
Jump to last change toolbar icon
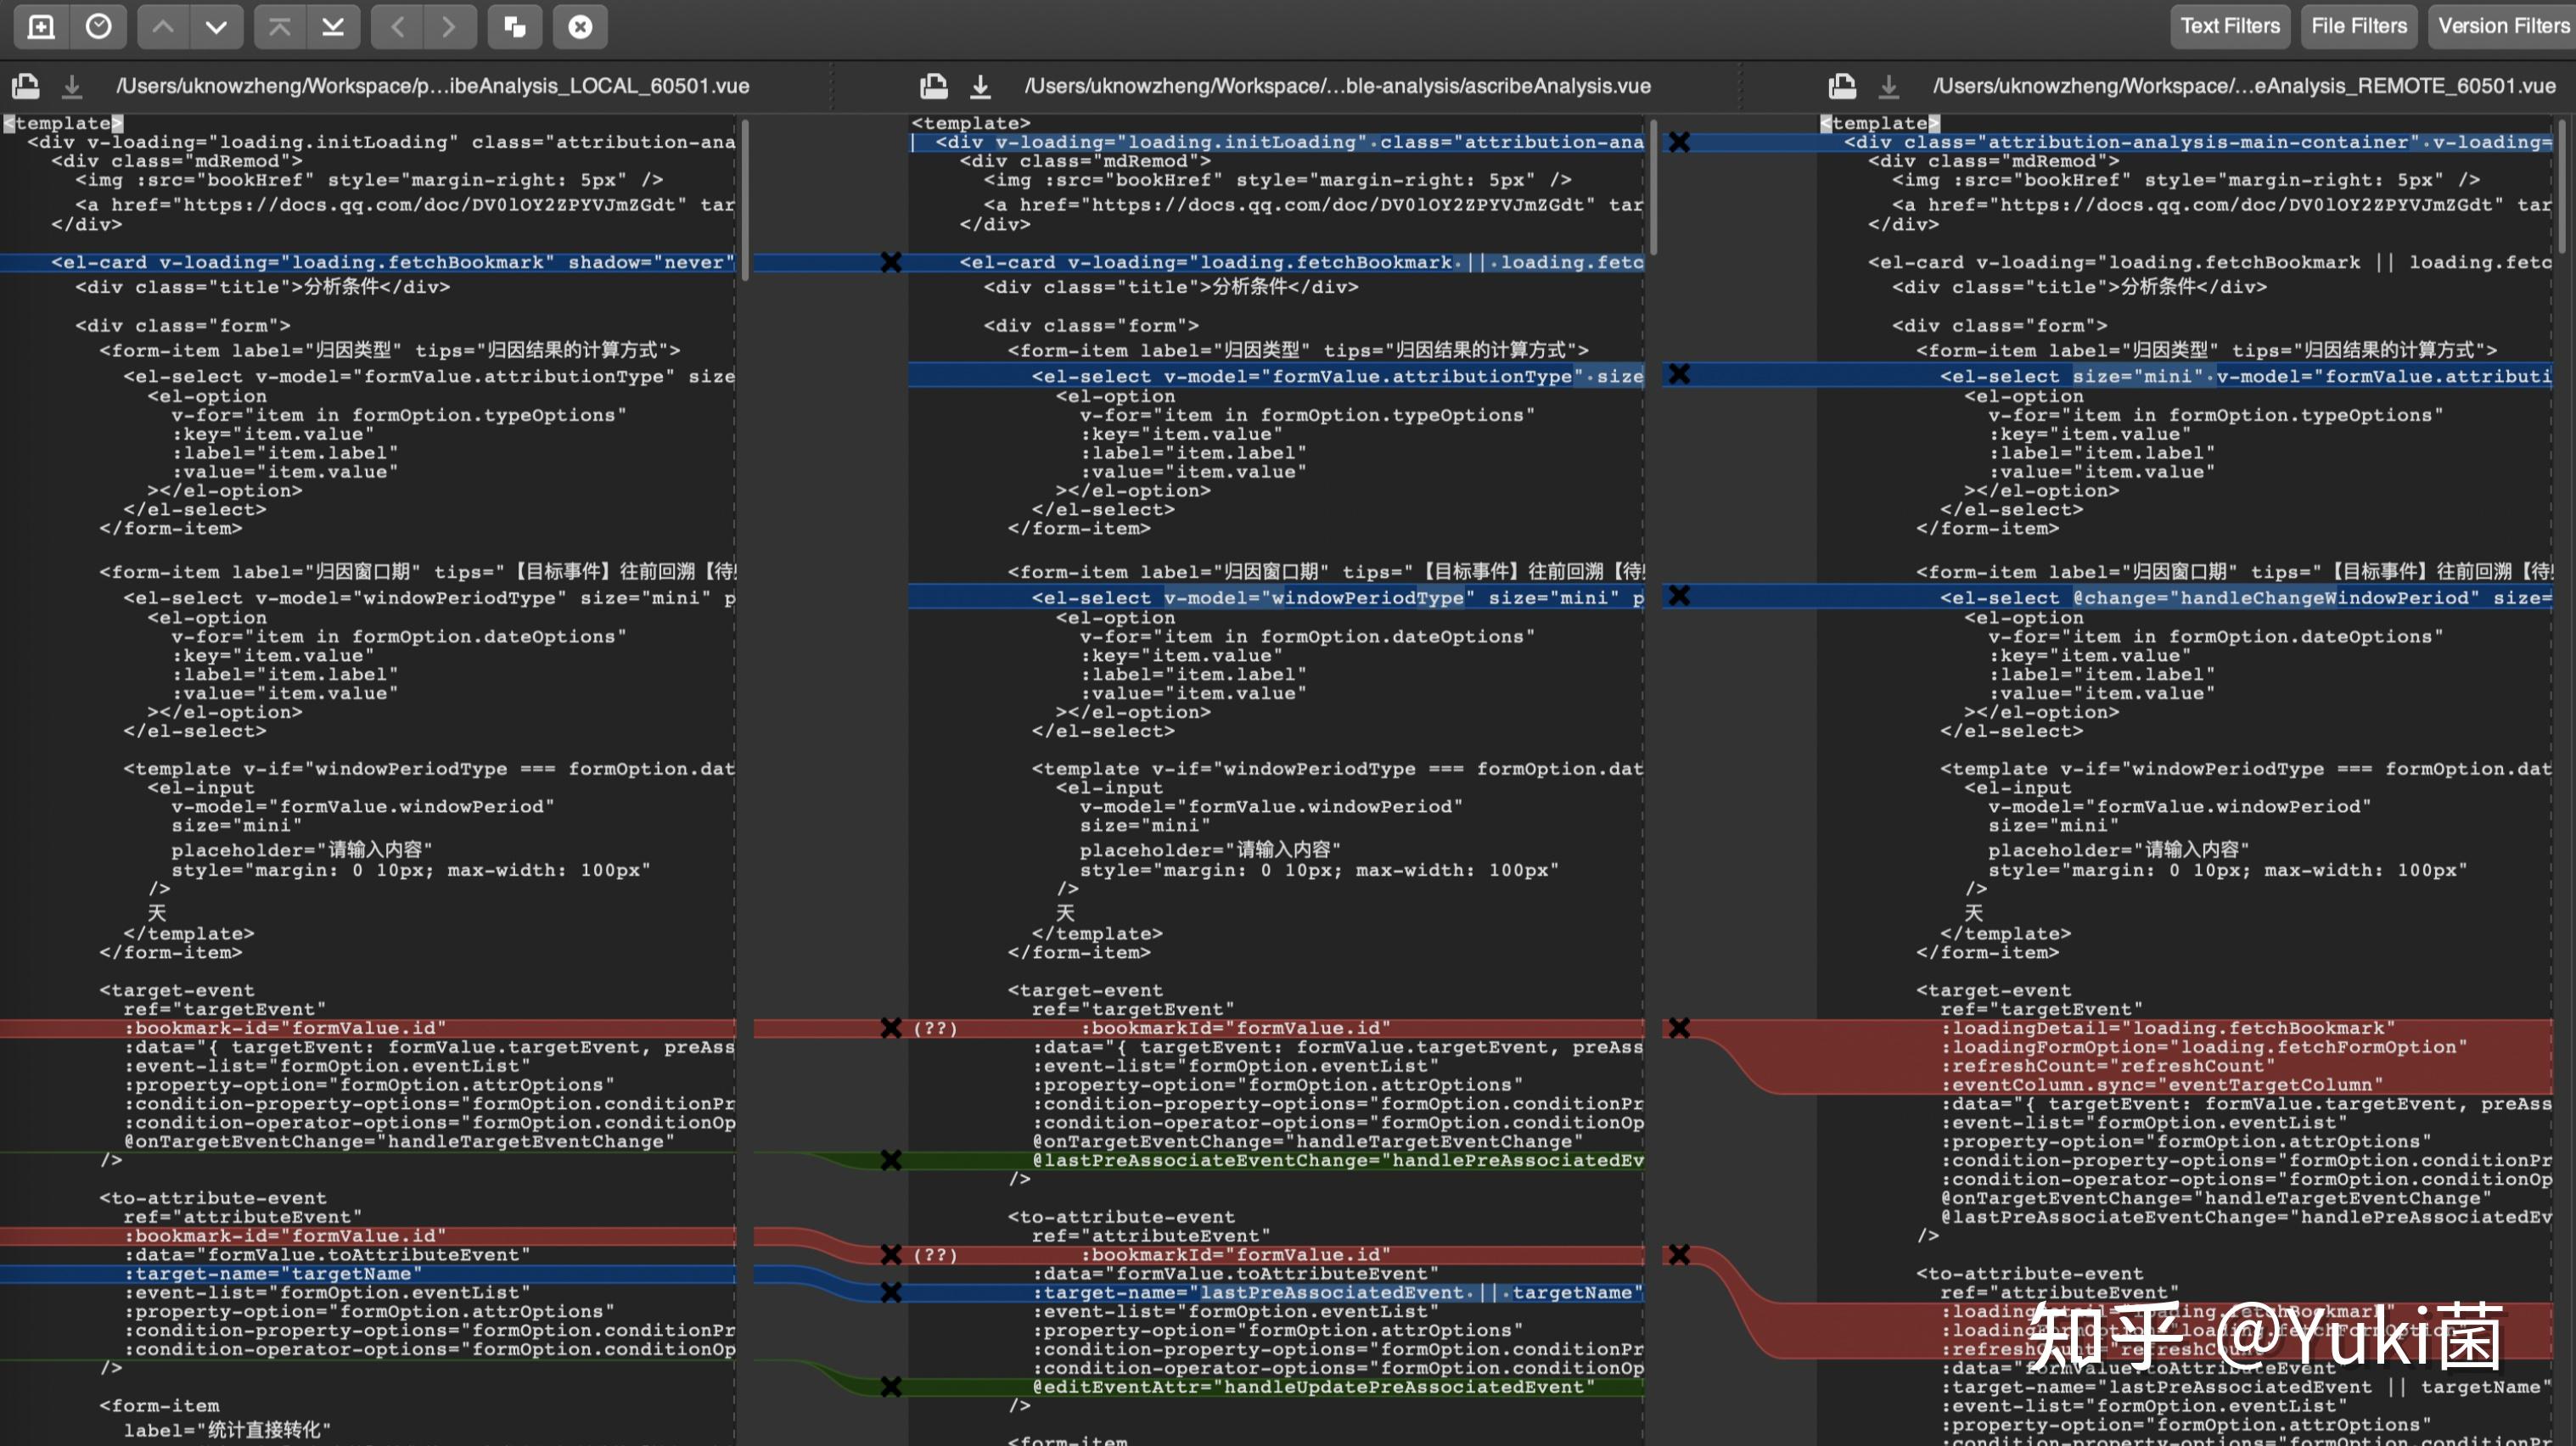[333, 27]
